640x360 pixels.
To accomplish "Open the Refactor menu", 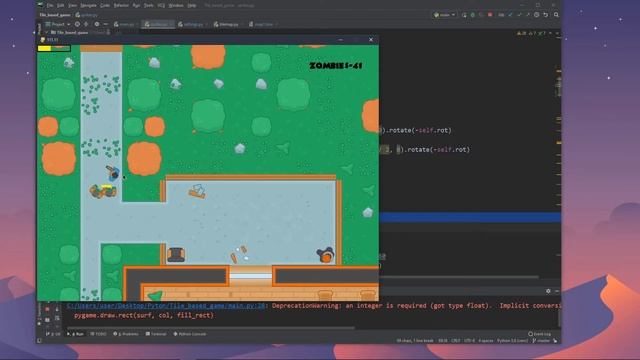I will [121, 6].
